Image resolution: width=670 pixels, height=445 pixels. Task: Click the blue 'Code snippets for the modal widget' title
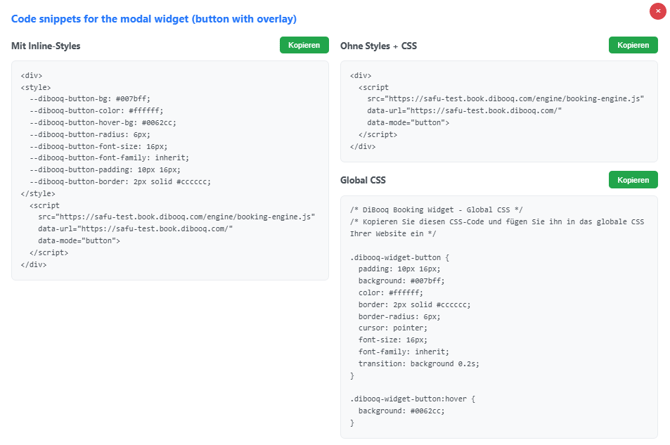(154, 19)
